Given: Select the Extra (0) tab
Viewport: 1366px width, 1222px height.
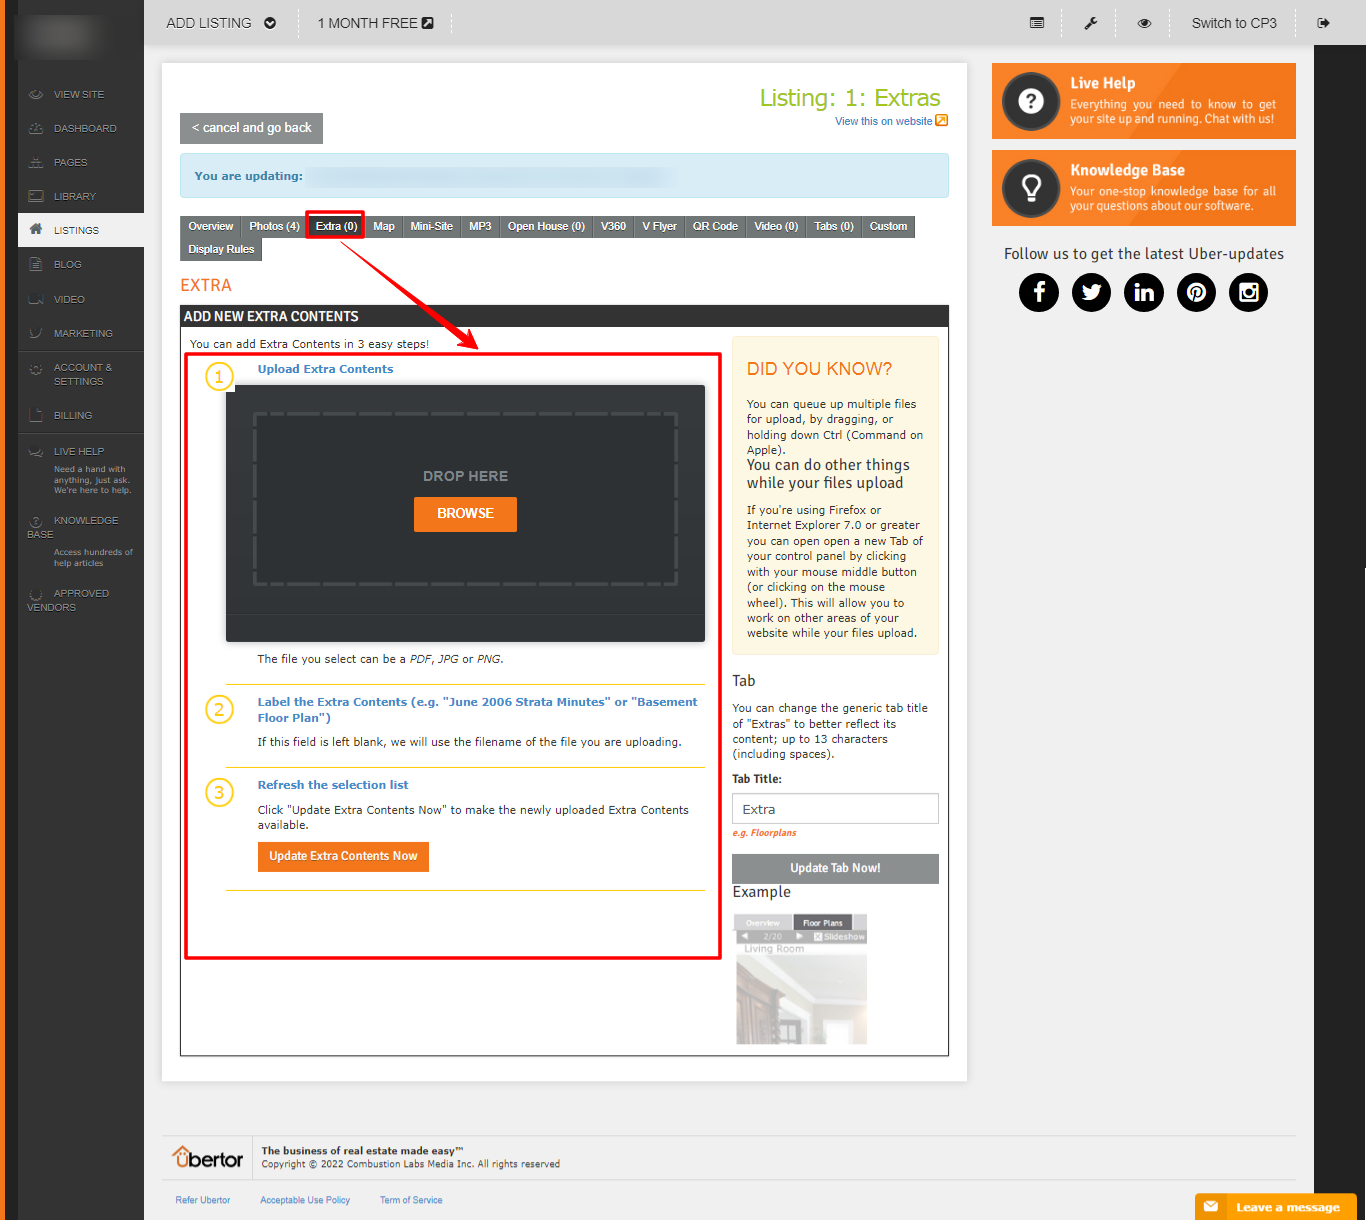Looking at the screenshot, I should 336,226.
